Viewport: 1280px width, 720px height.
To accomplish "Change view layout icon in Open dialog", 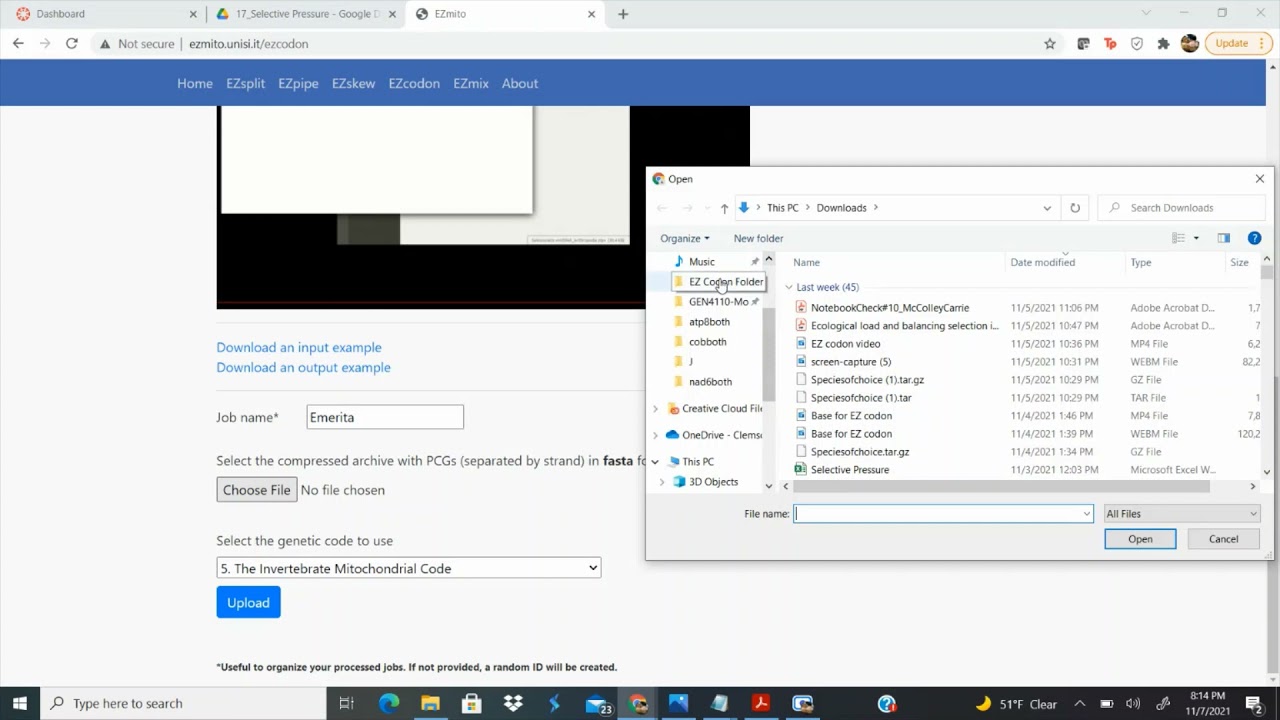I will pos(1179,238).
